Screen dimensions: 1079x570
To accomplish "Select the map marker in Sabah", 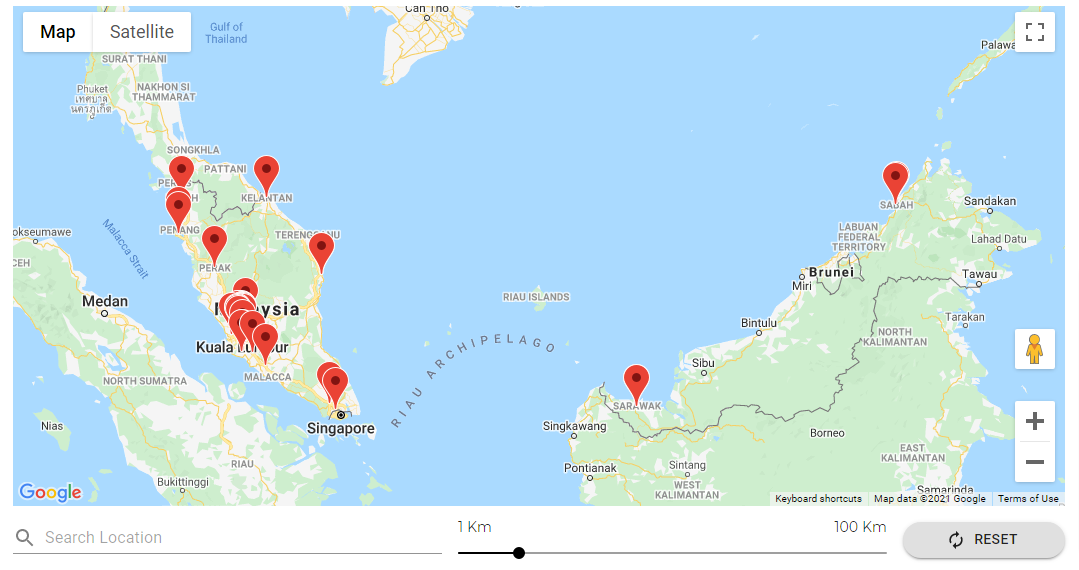I will pos(895,180).
